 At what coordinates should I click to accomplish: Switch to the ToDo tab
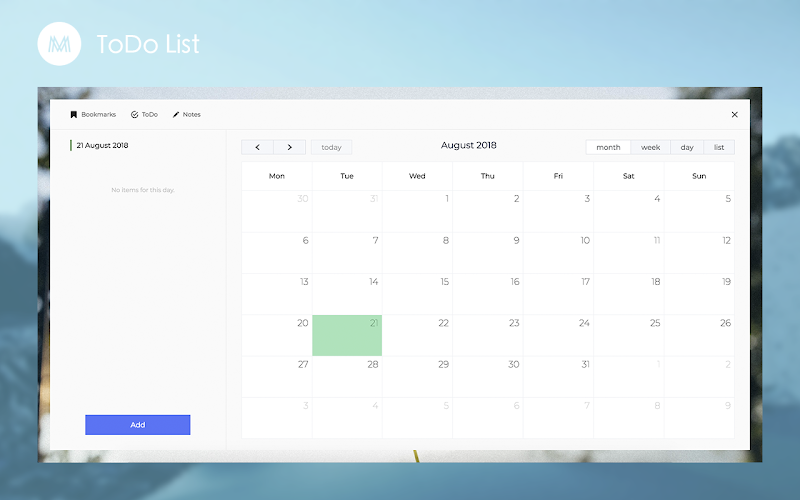point(144,115)
